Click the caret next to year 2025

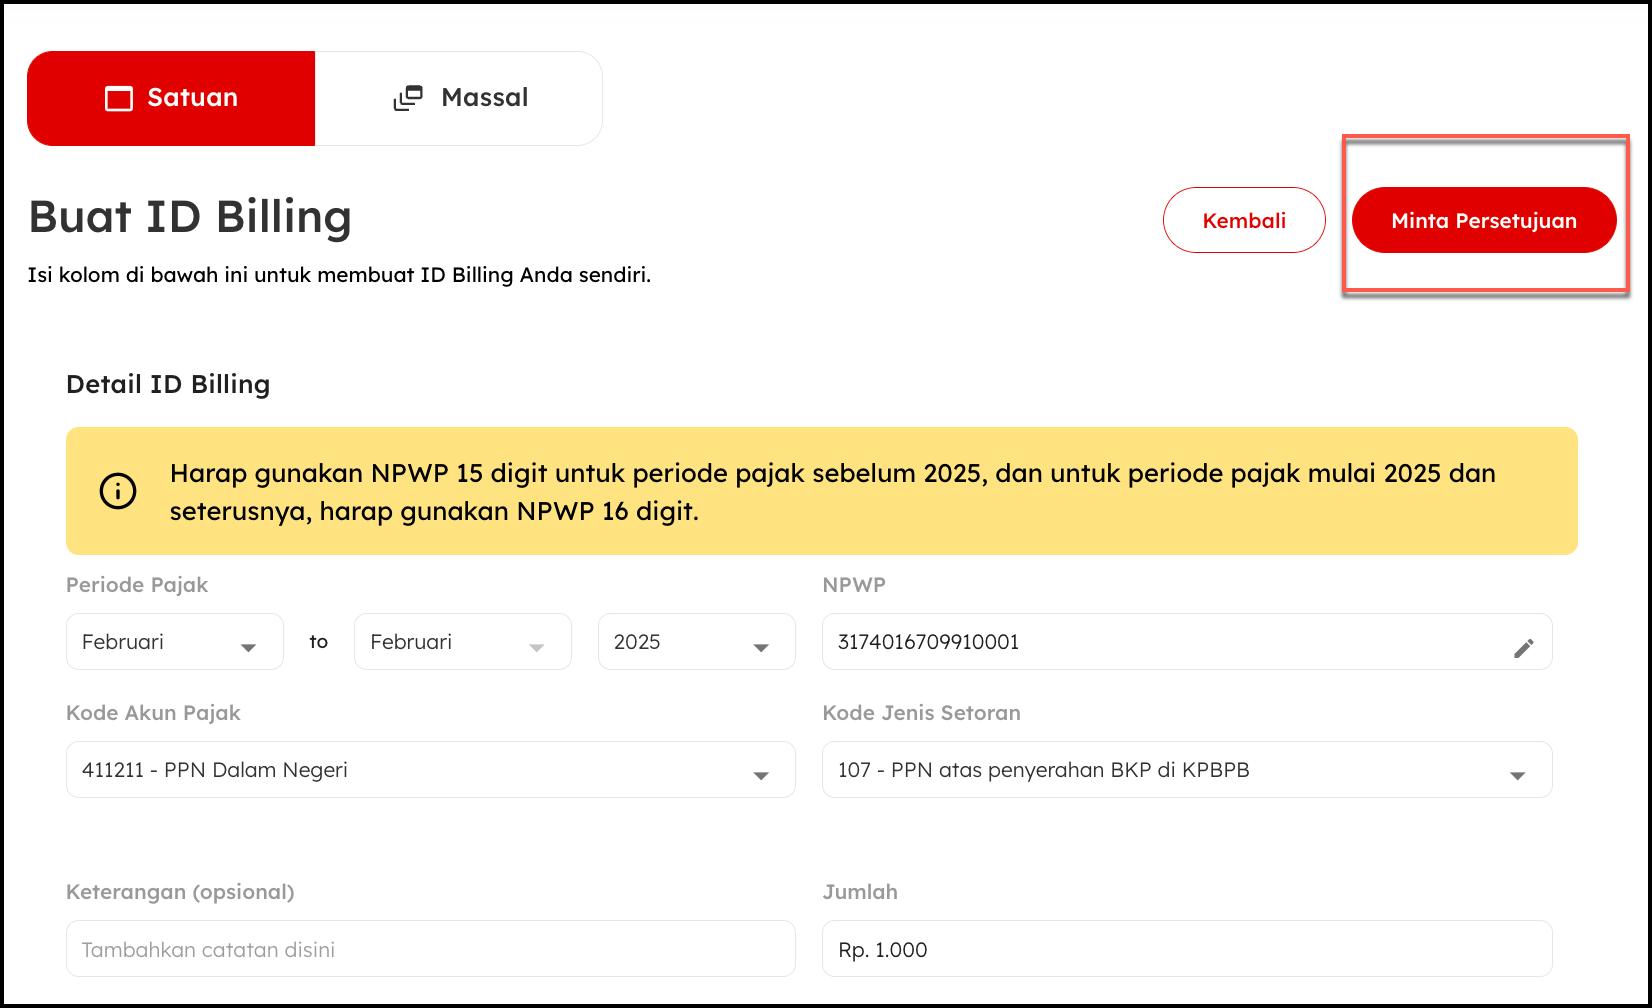click(761, 647)
